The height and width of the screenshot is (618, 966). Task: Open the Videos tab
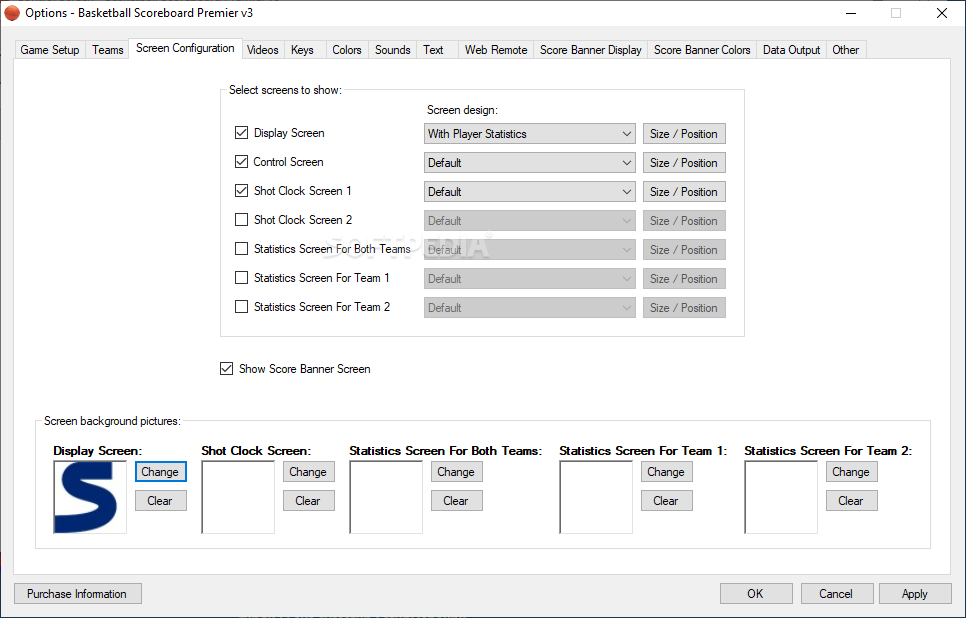point(262,50)
